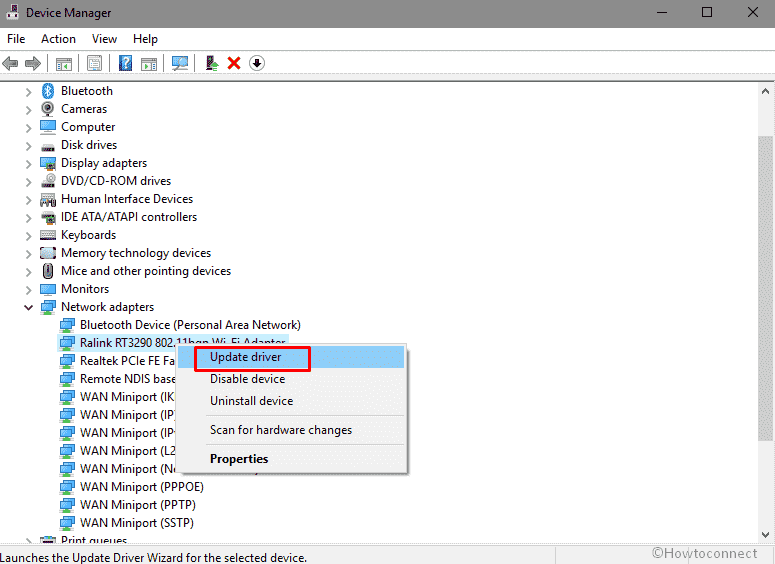Click the red X Uninstall device icon
The width and height of the screenshot is (775, 564).
tap(234, 63)
